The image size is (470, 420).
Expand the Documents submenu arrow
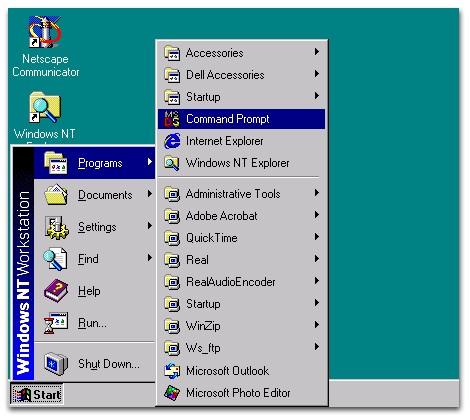pyautogui.click(x=150, y=194)
